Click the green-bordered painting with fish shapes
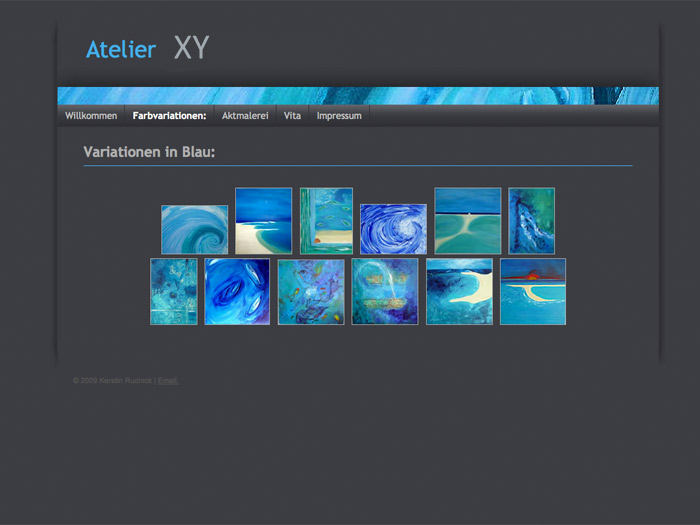This screenshot has width=700, height=525. [326, 221]
